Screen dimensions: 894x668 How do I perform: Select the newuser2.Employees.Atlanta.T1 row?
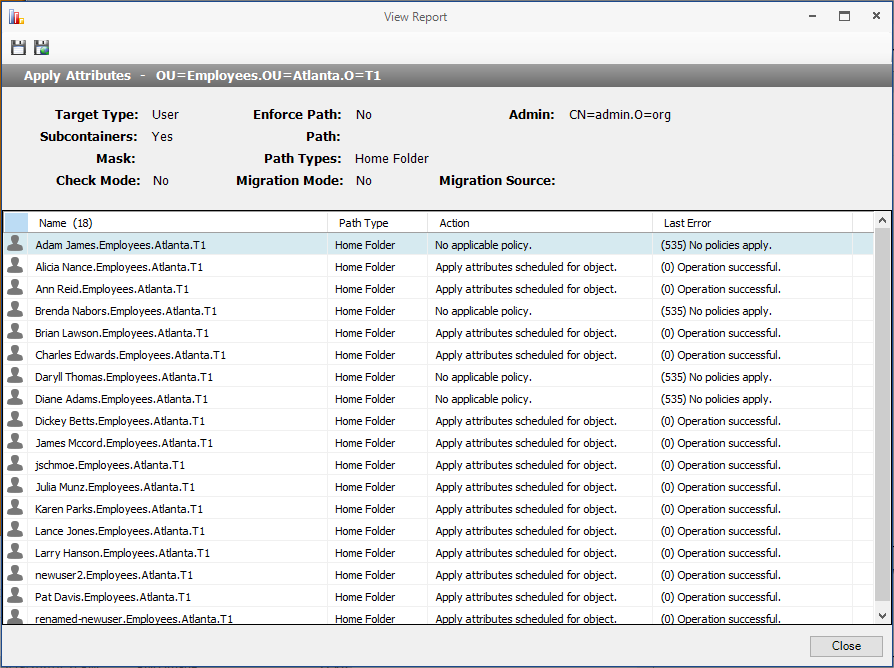[x=114, y=575]
